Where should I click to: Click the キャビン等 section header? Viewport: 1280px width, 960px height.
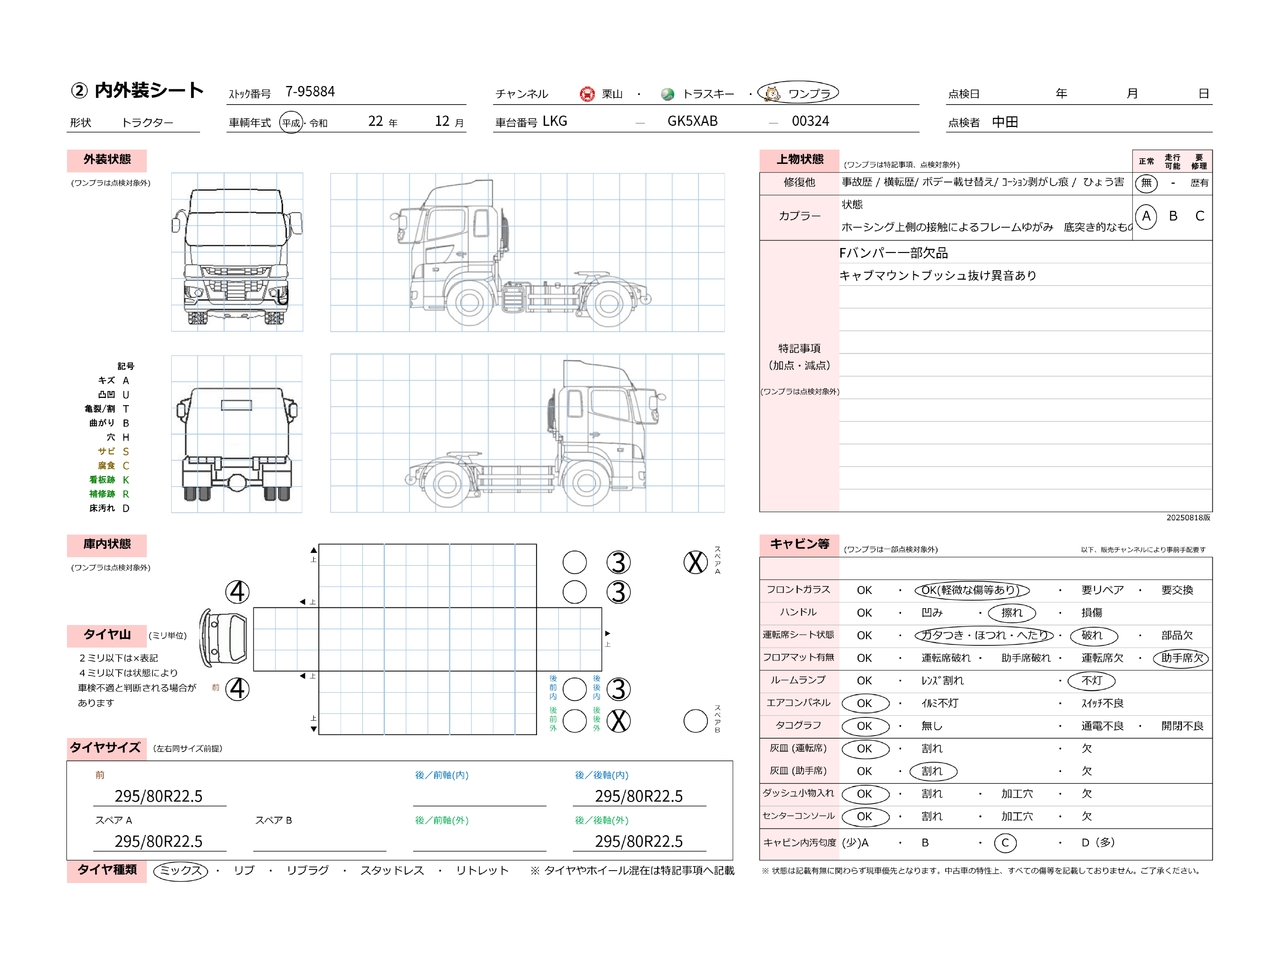(x=799, y=544)
